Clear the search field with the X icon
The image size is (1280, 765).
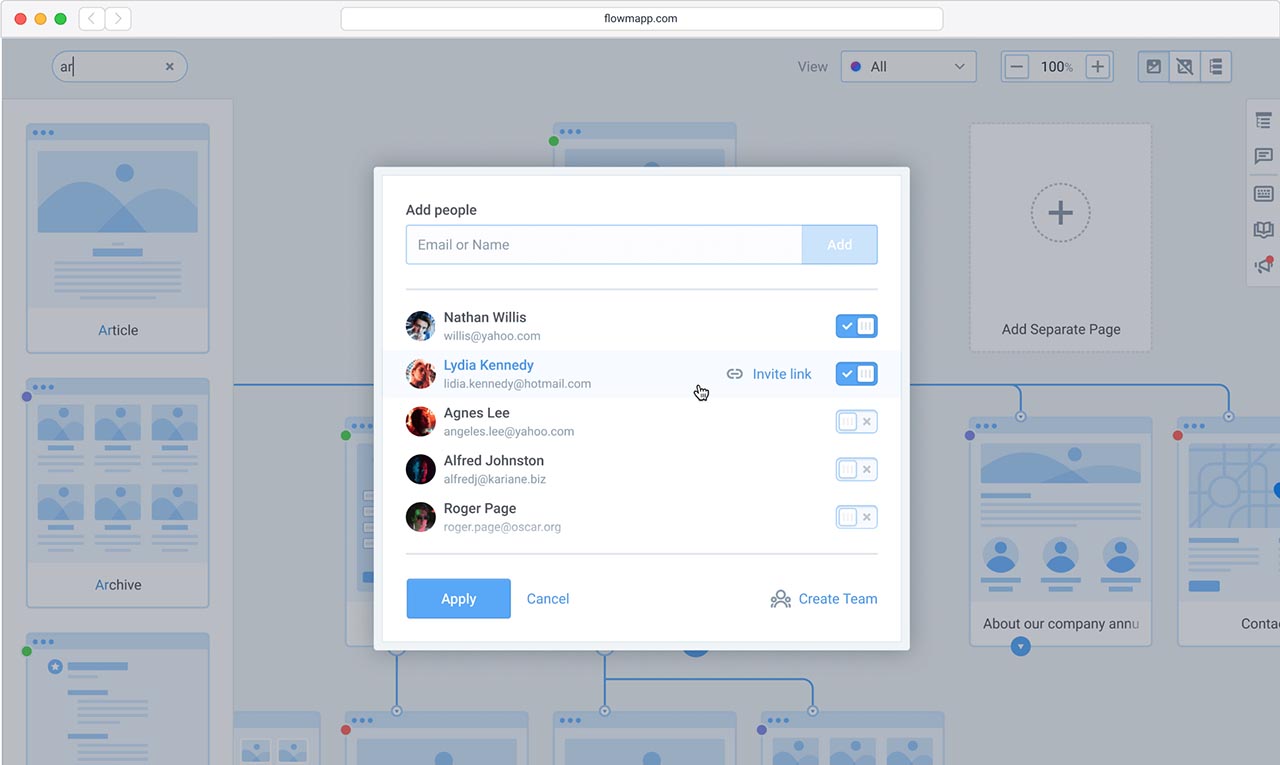(170, 67)
